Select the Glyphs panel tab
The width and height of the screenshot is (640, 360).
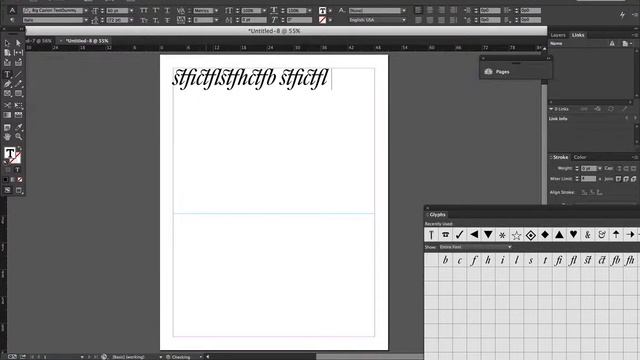pos(437,215)
